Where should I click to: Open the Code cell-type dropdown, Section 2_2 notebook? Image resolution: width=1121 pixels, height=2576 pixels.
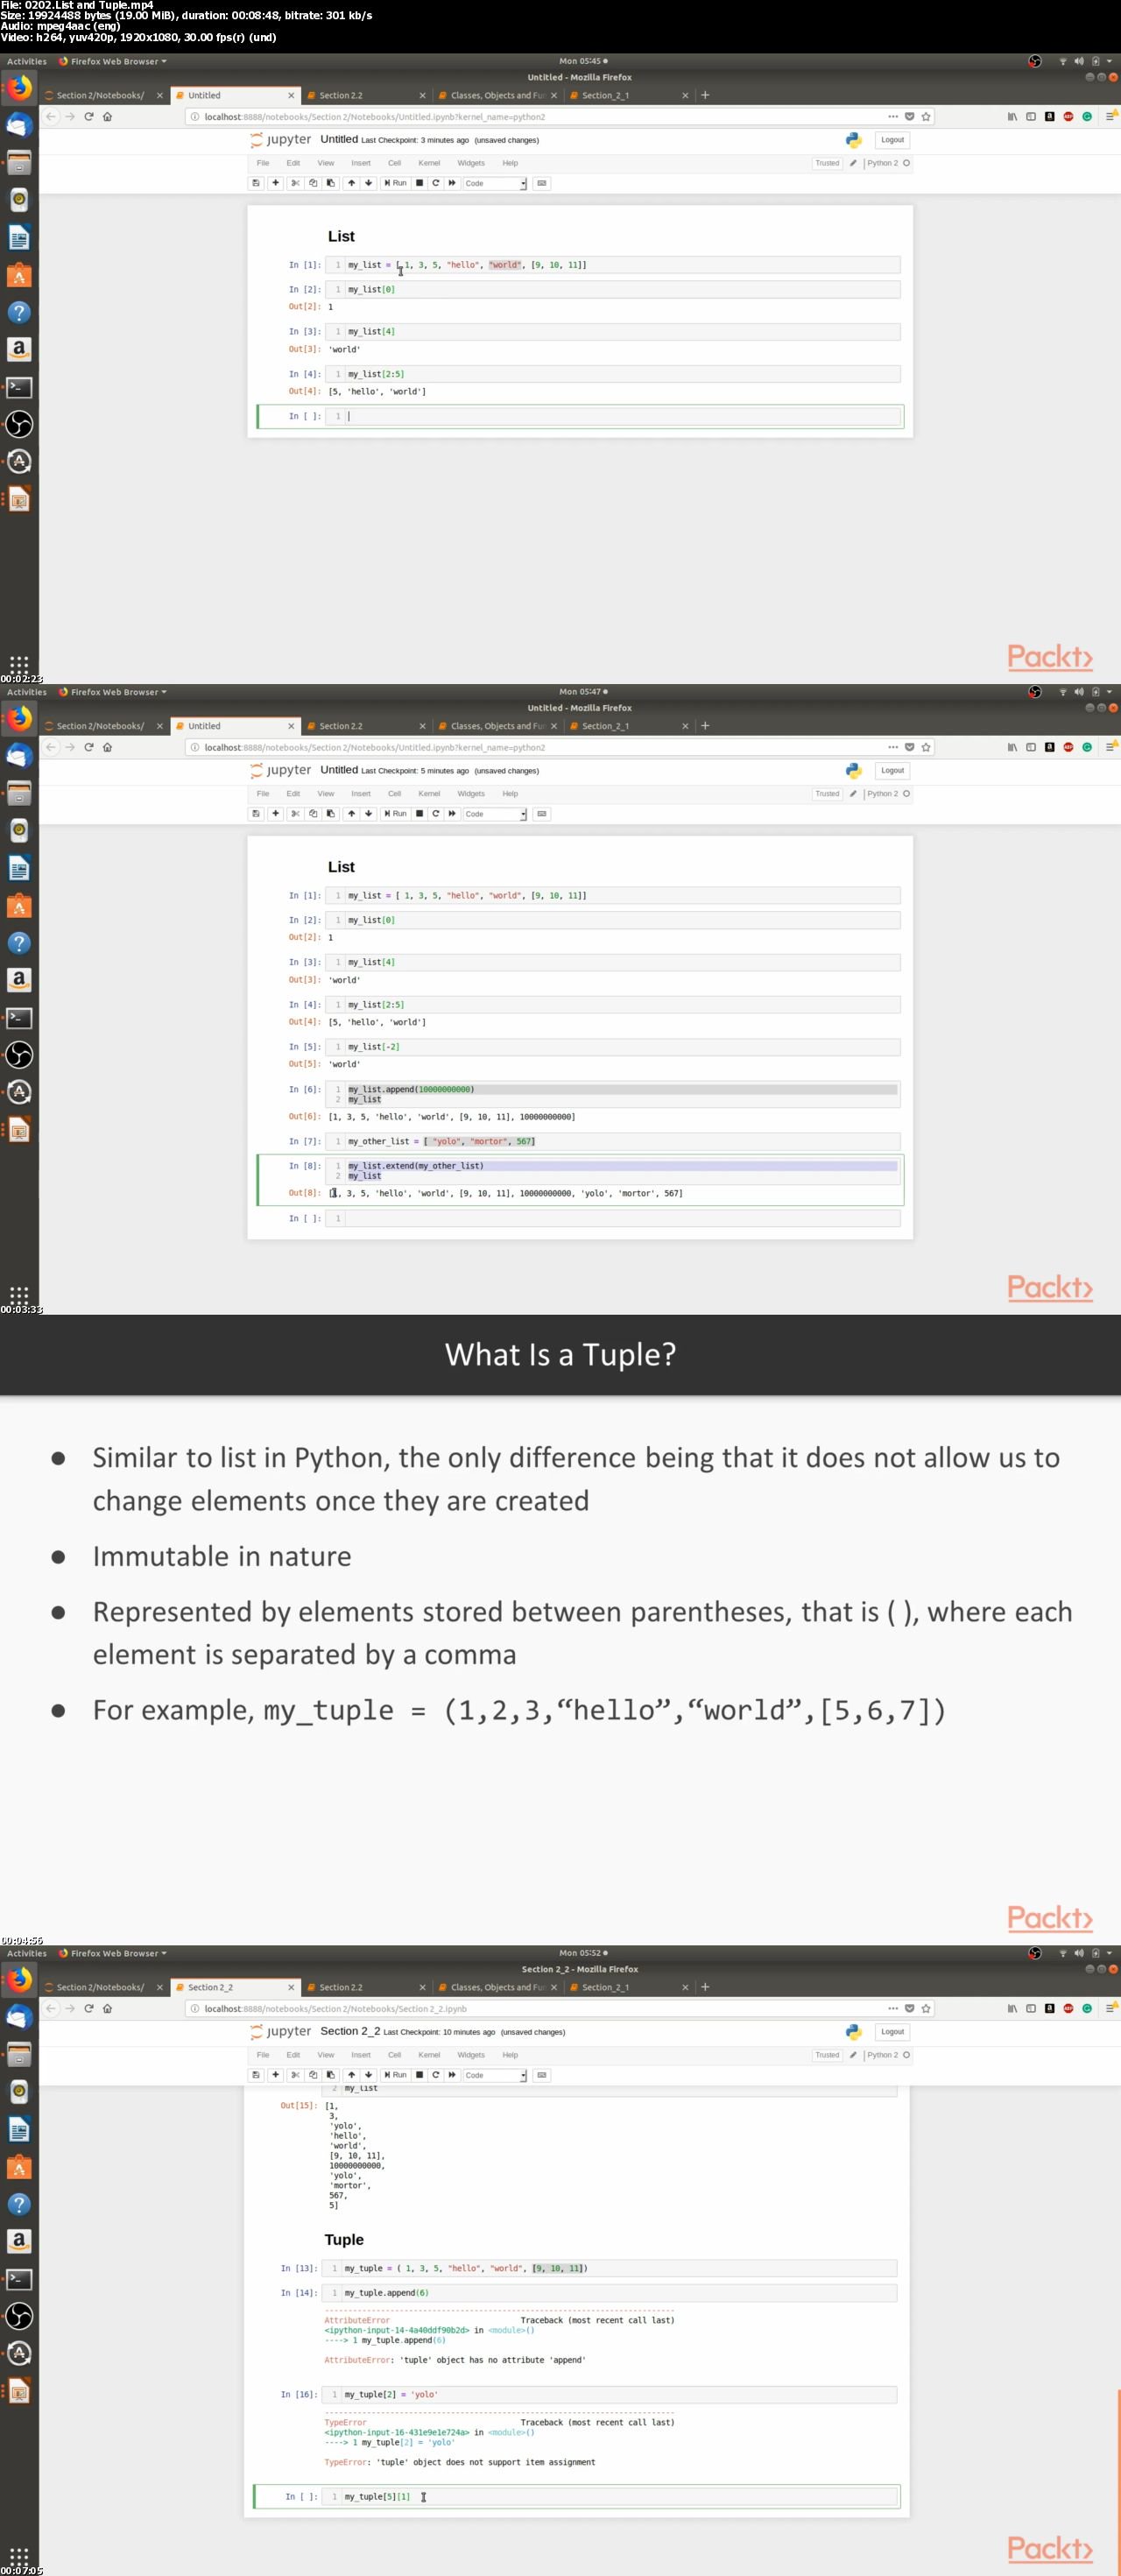click(x=495, y=2075)
